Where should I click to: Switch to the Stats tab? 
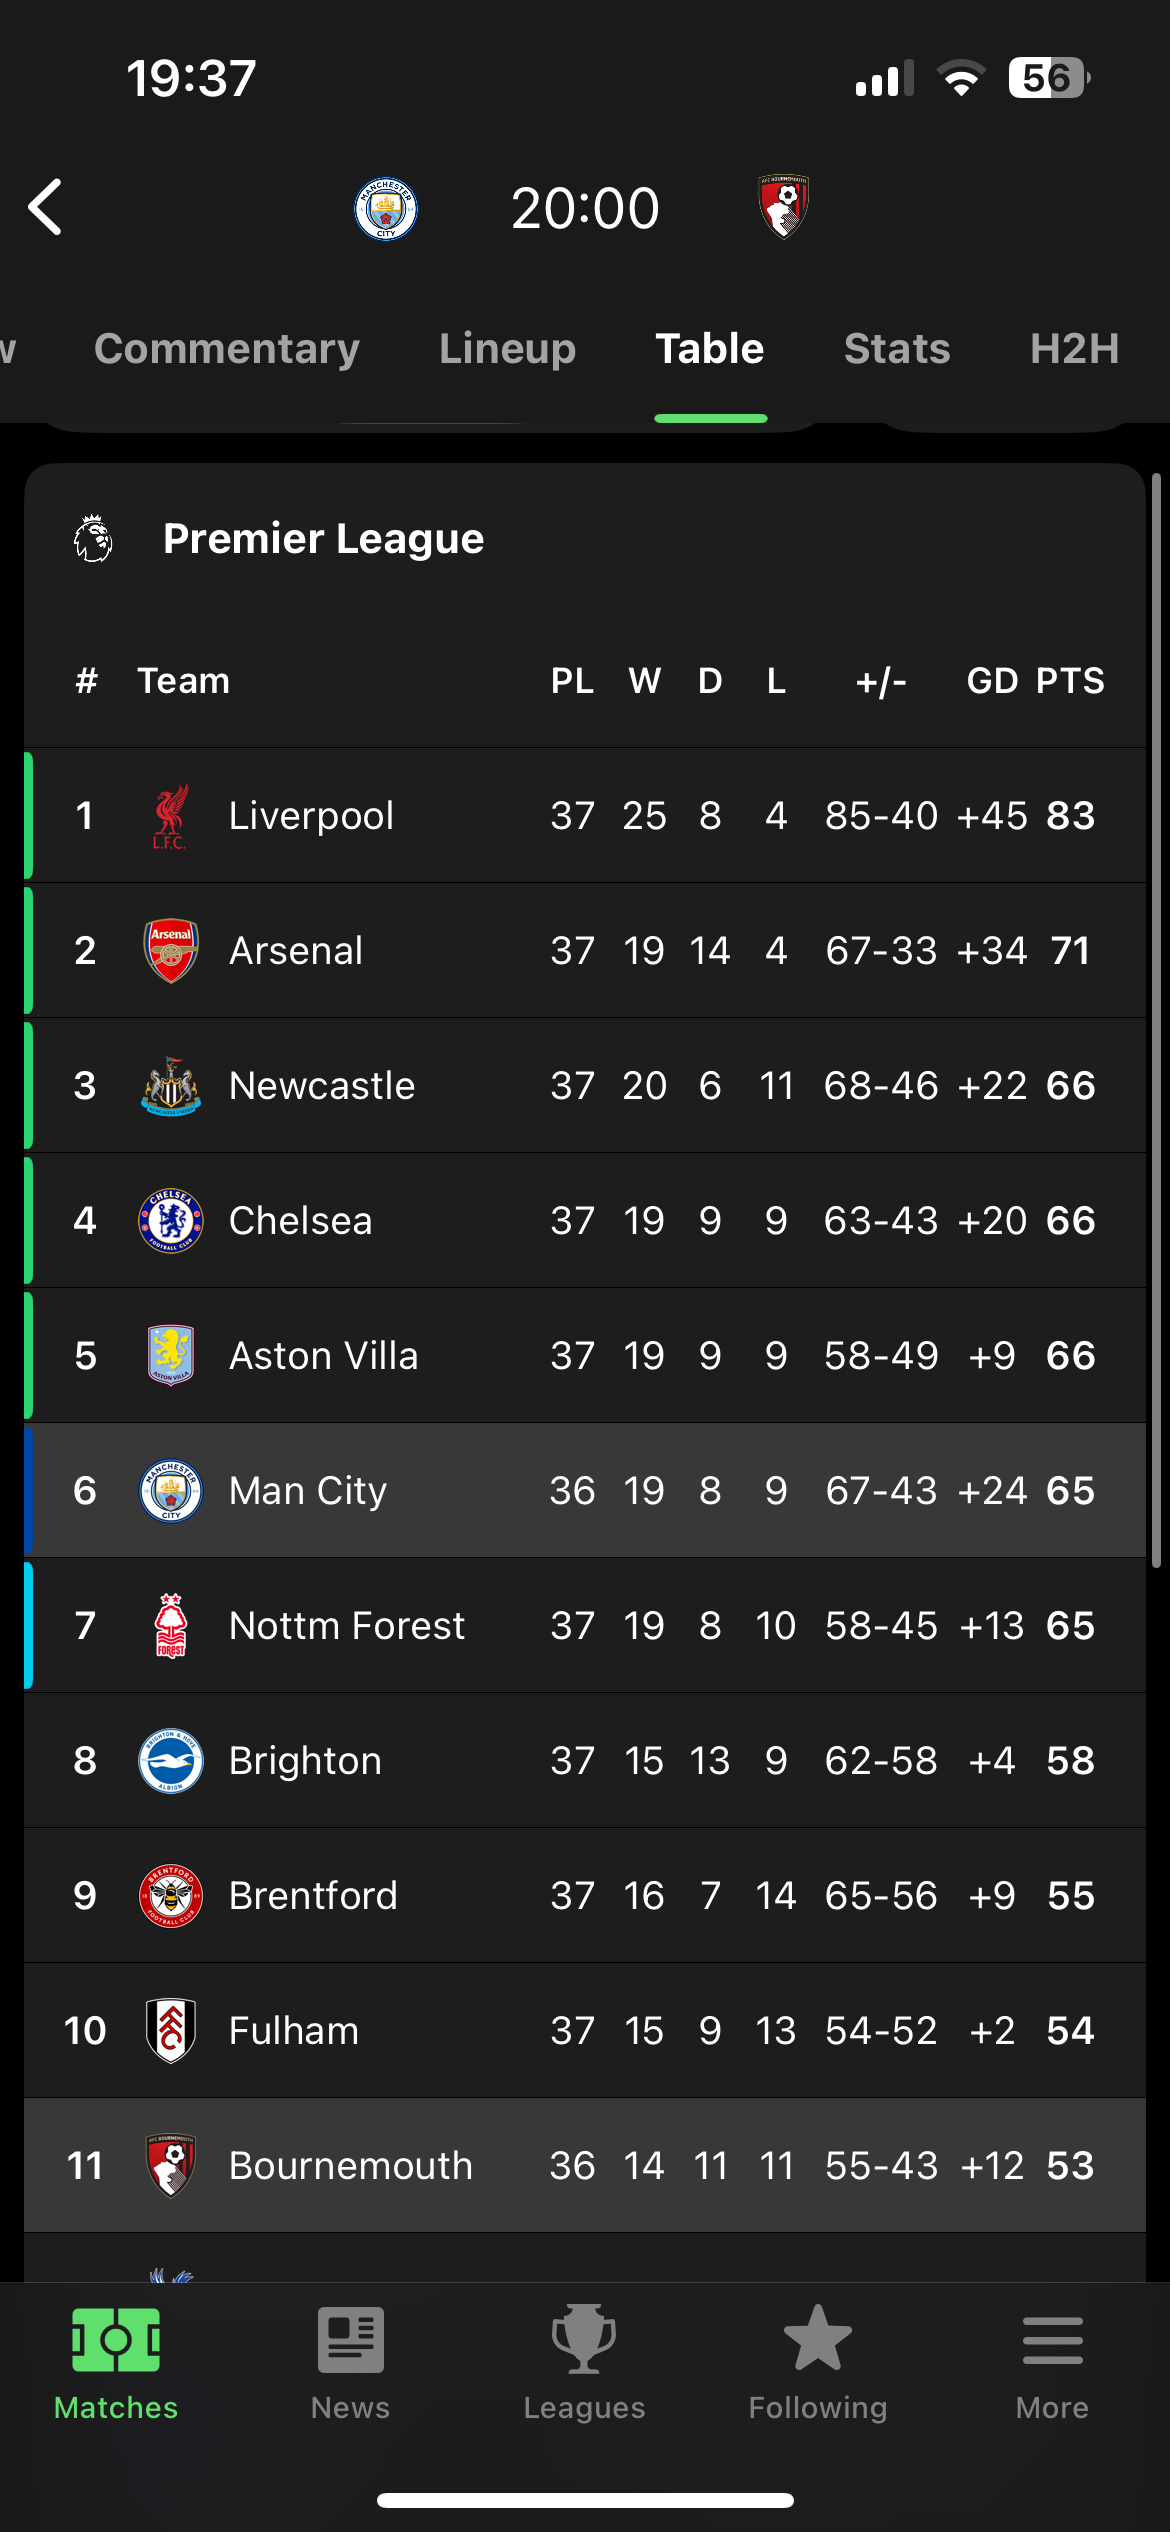coord(897,348)
